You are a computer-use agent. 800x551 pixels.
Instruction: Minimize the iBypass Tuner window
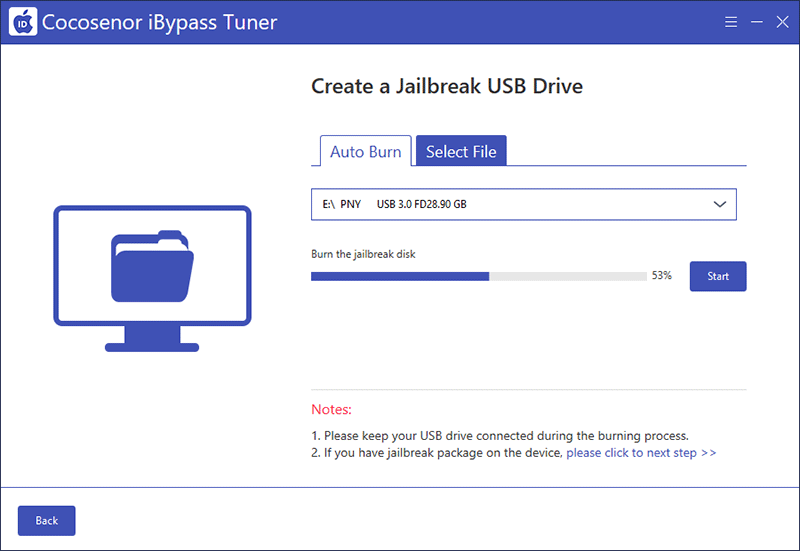(757, 22)
